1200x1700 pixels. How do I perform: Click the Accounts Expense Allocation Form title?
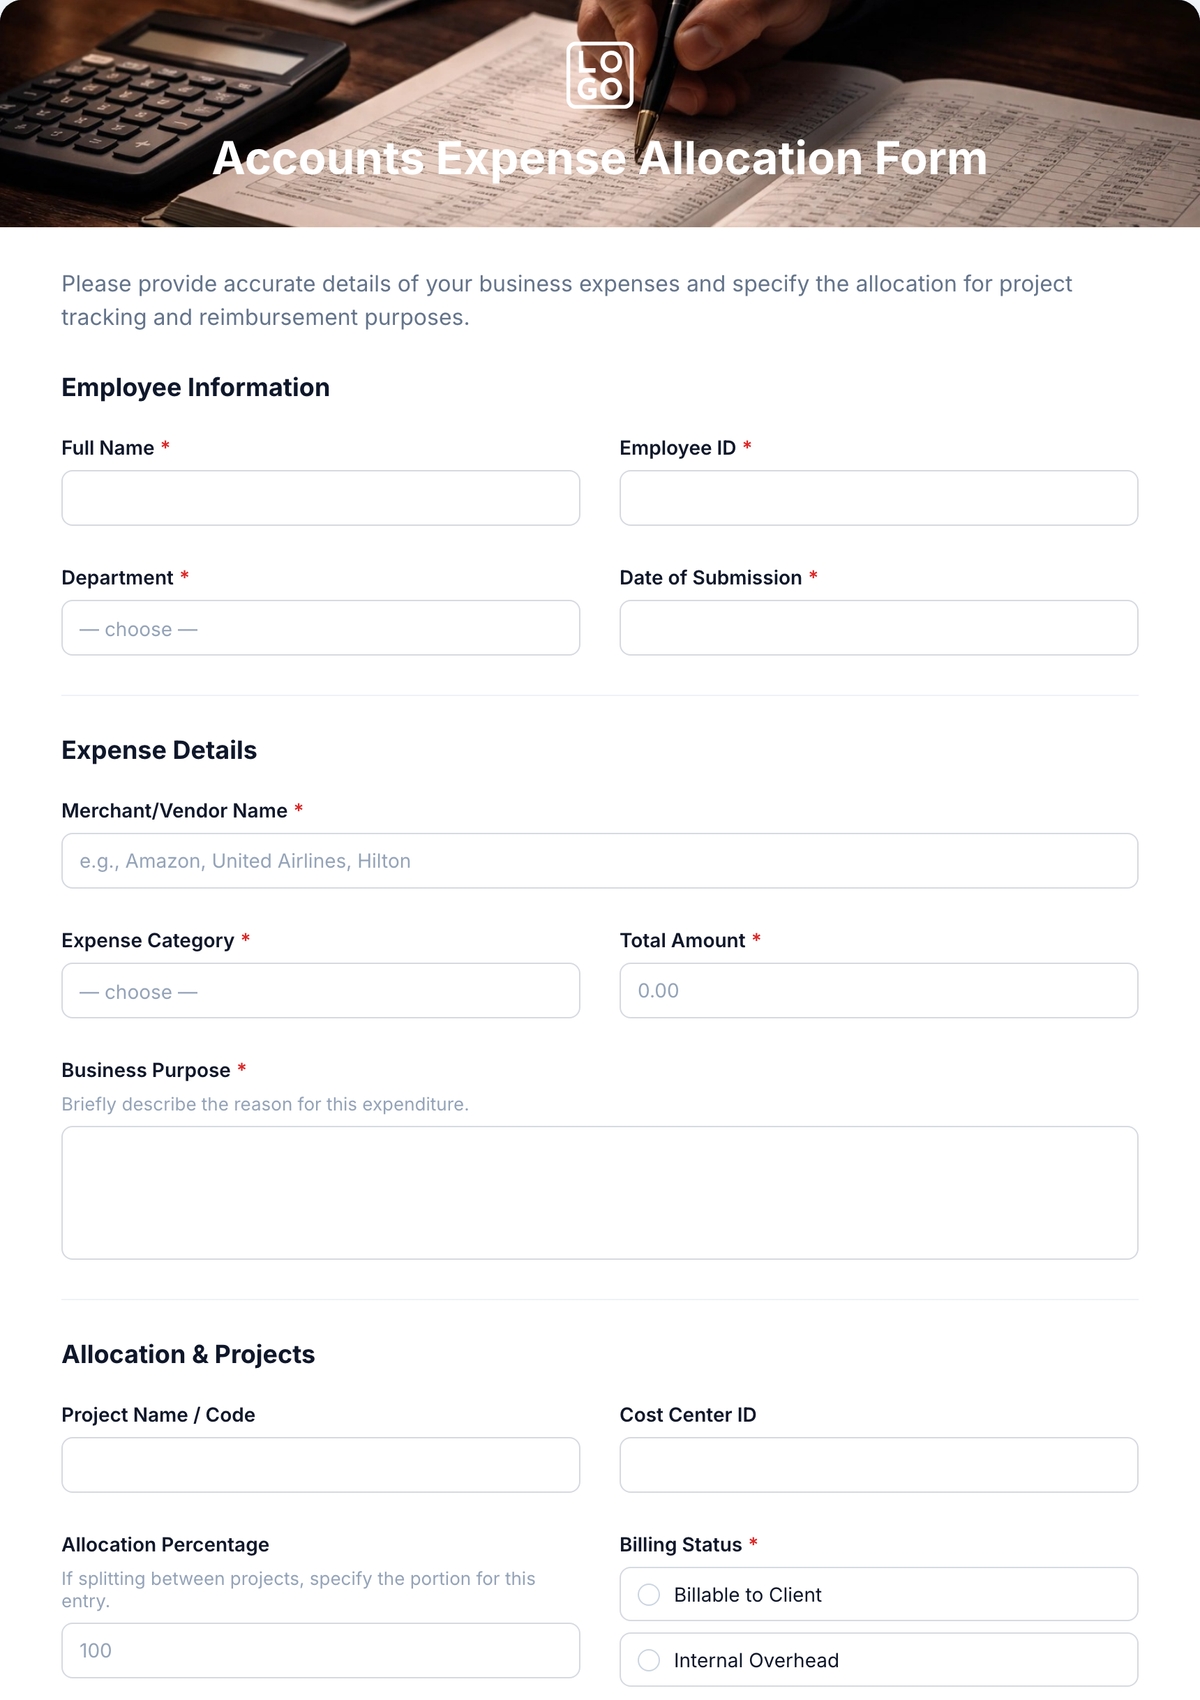[x=600, y=158]
